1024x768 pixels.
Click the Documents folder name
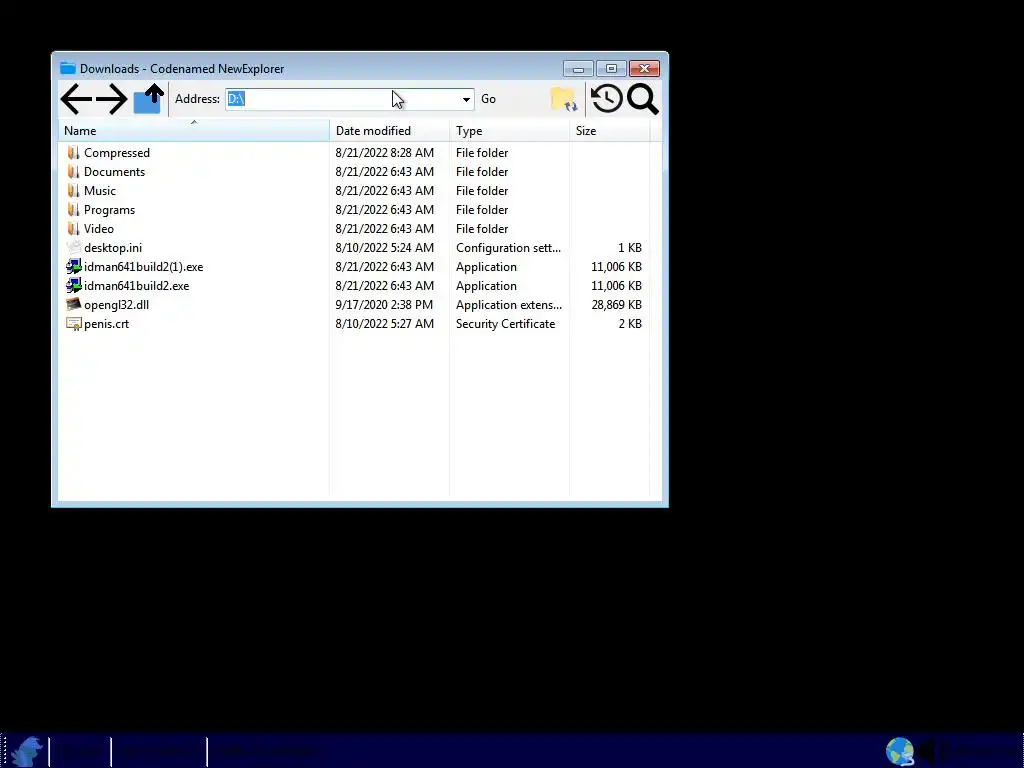[x=114, y=172]
